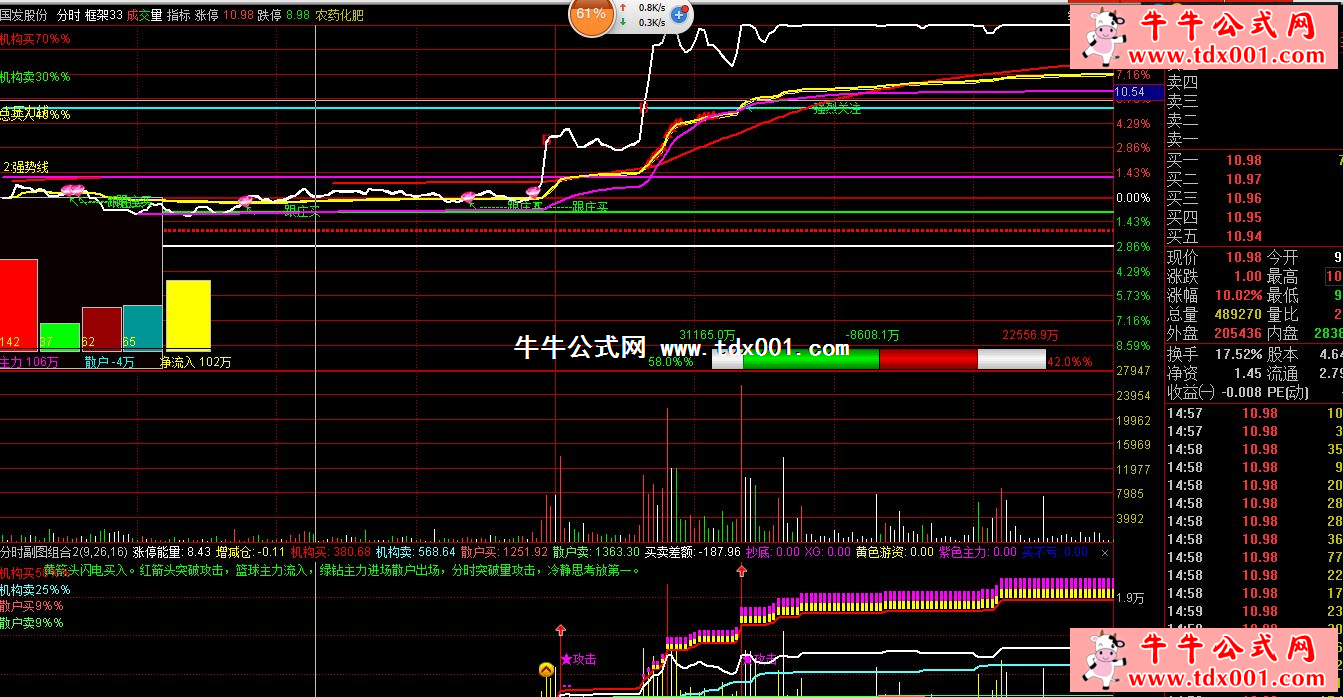Switch to 分时 view in top bar

68,15
